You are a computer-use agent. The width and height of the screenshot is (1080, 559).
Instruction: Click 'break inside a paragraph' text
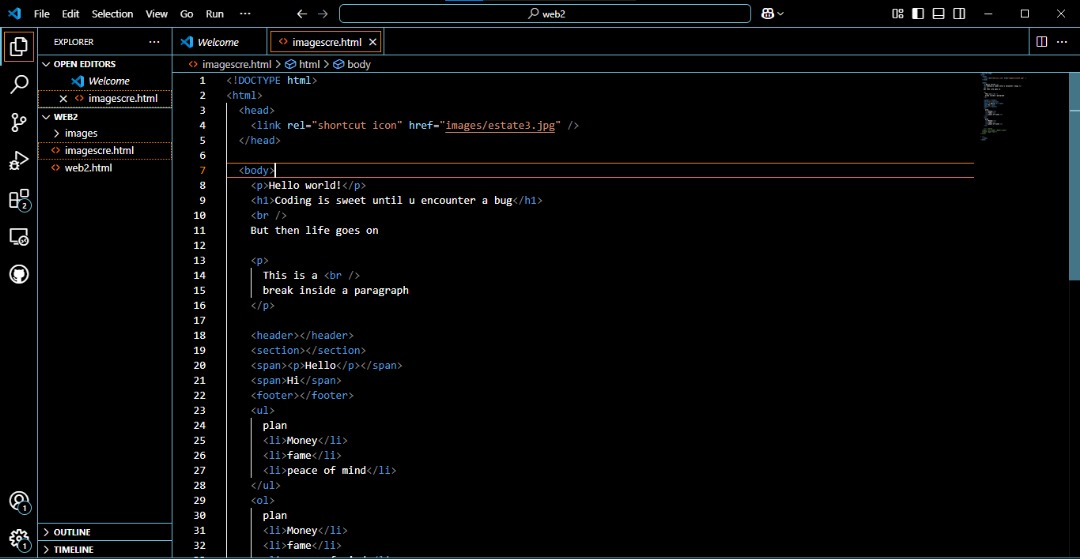coord(335,291)
